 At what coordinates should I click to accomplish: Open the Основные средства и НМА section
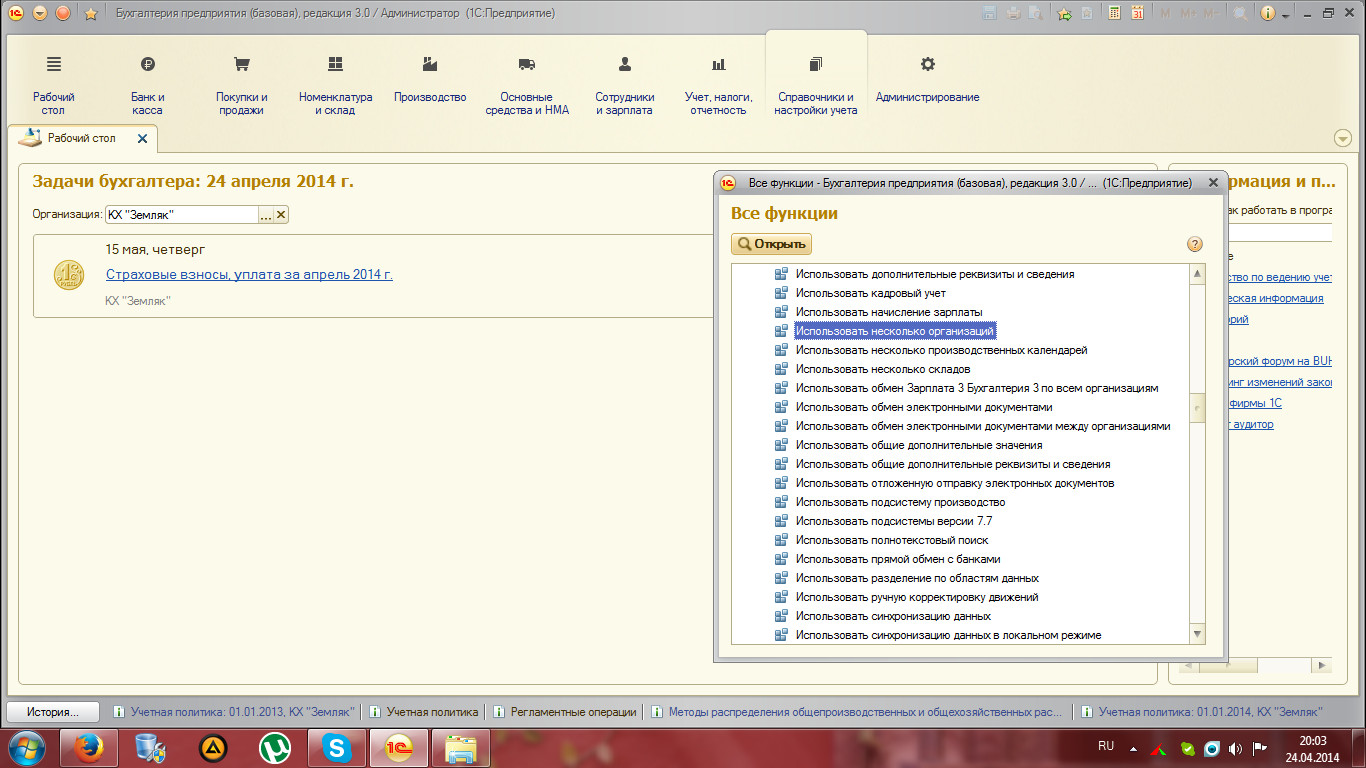527,87
